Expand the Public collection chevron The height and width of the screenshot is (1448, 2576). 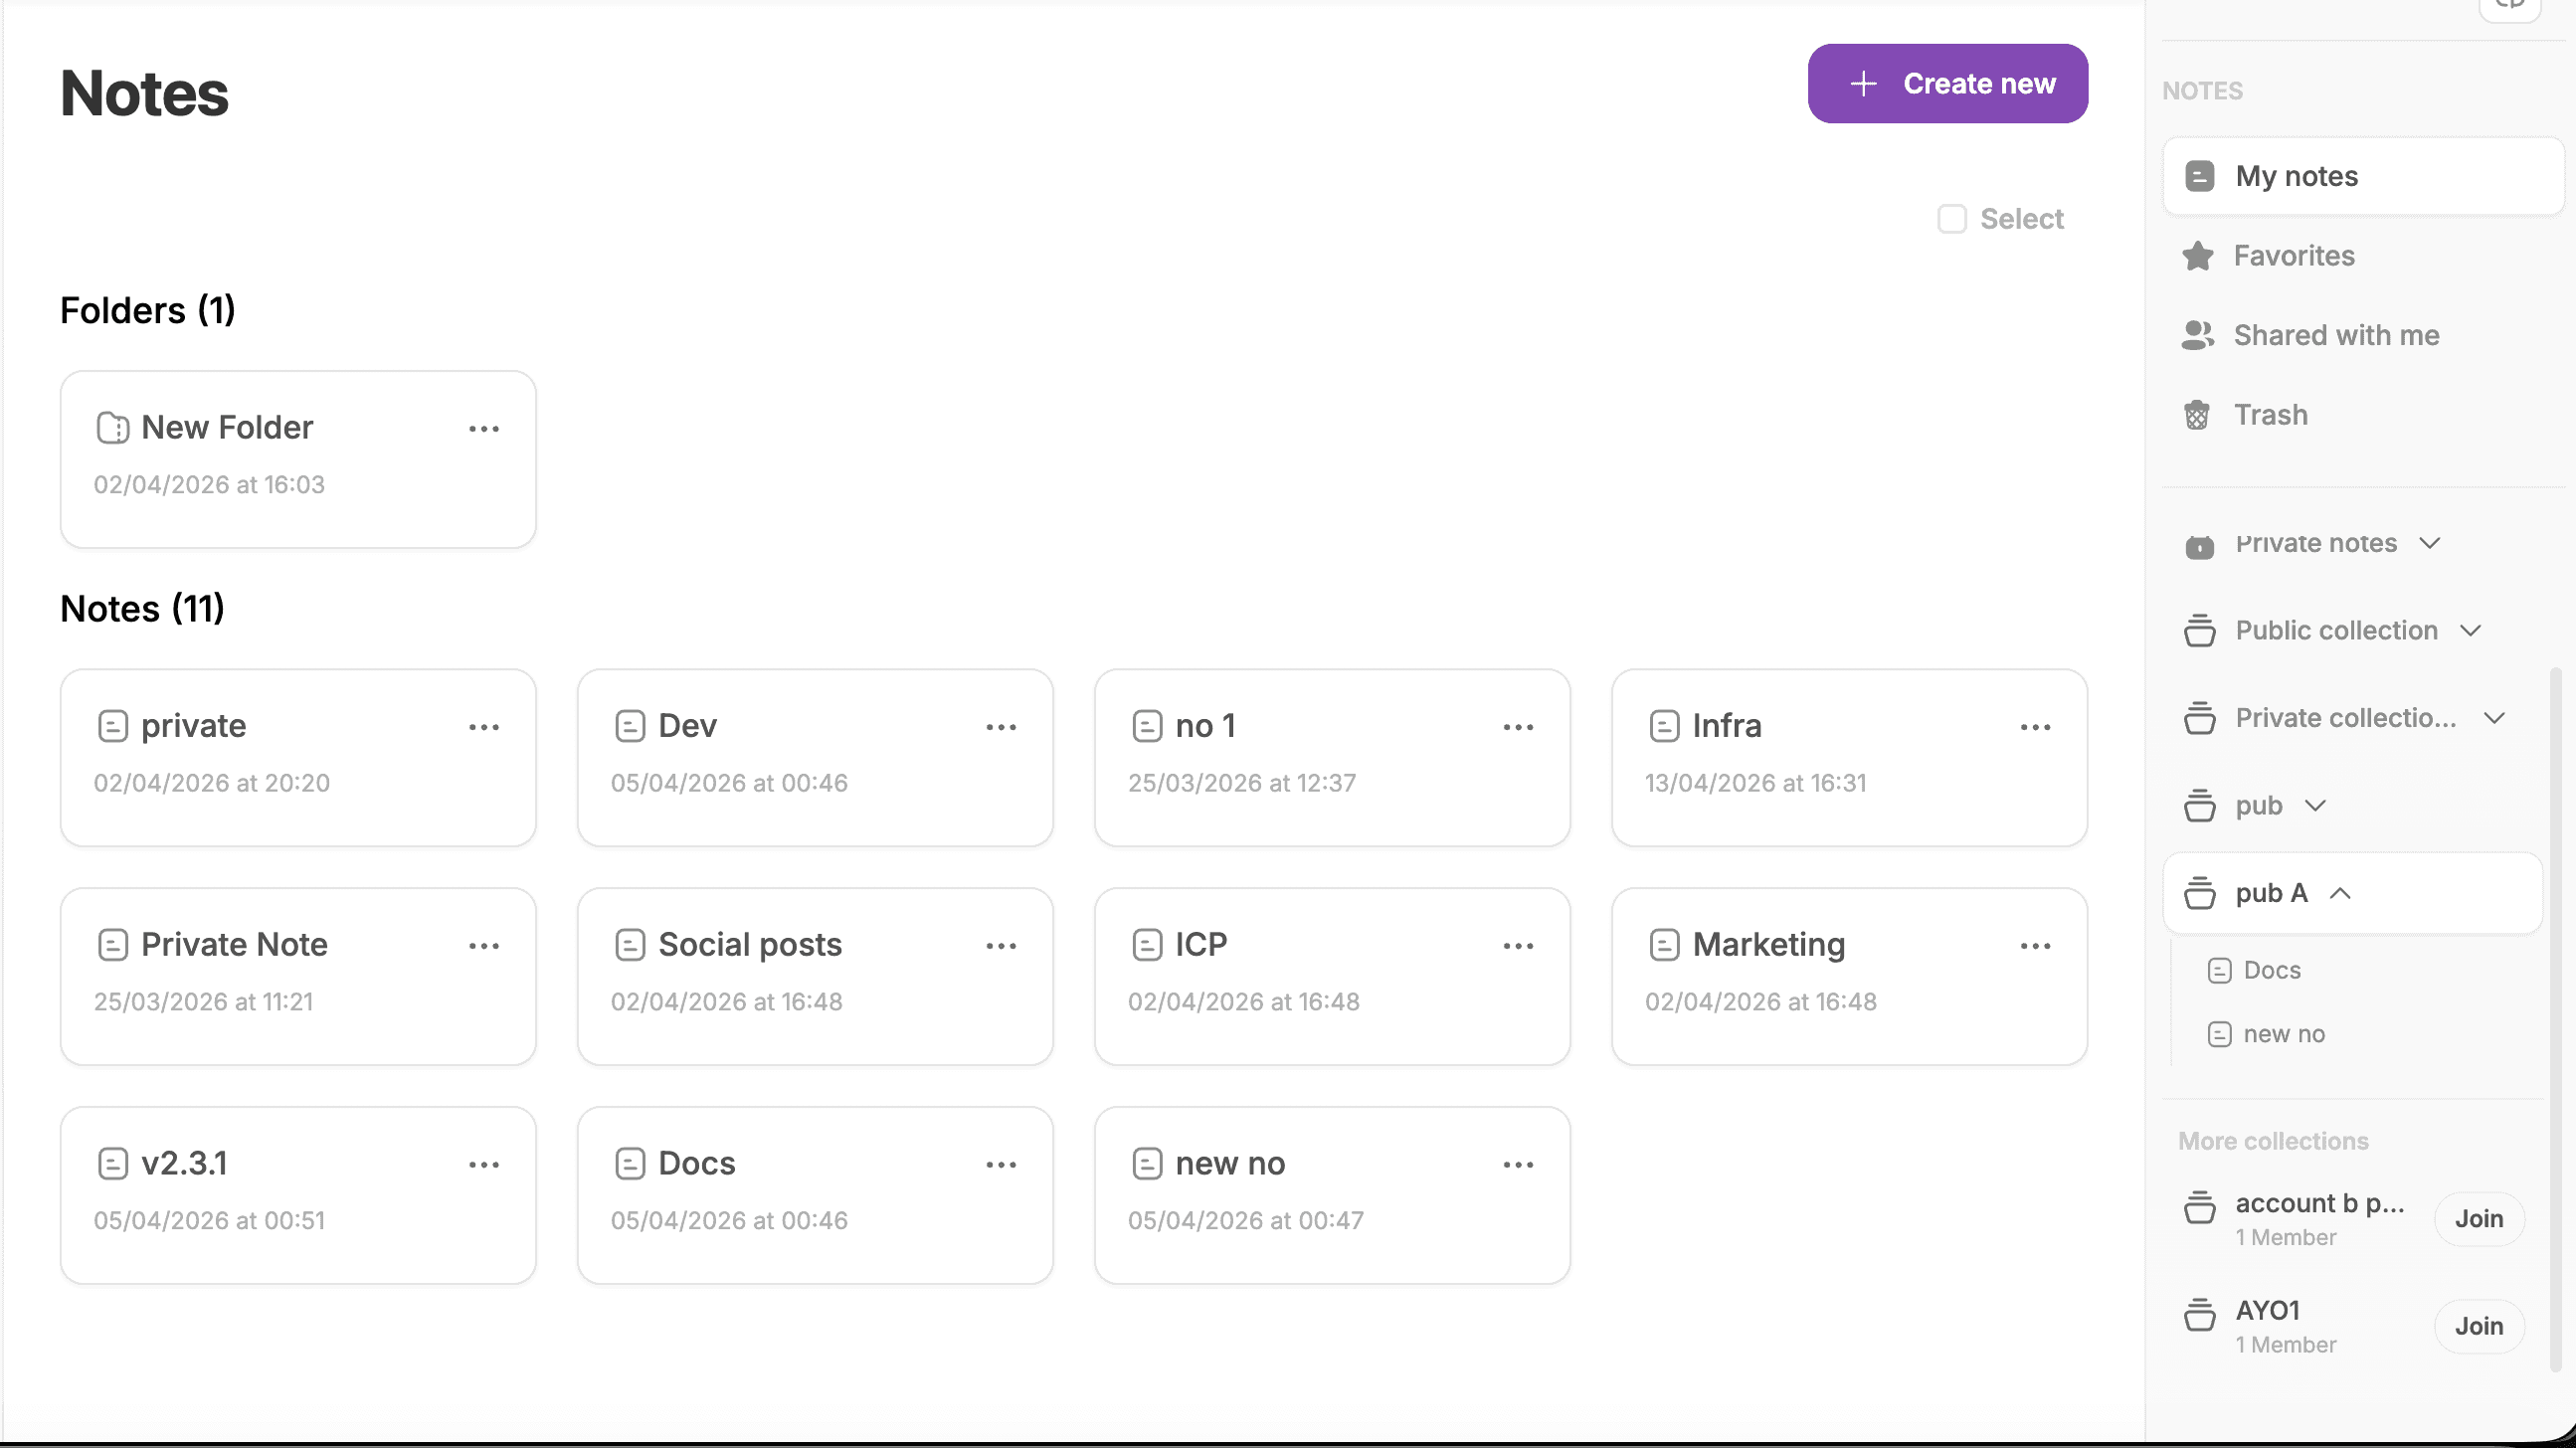click(2471, 631)
